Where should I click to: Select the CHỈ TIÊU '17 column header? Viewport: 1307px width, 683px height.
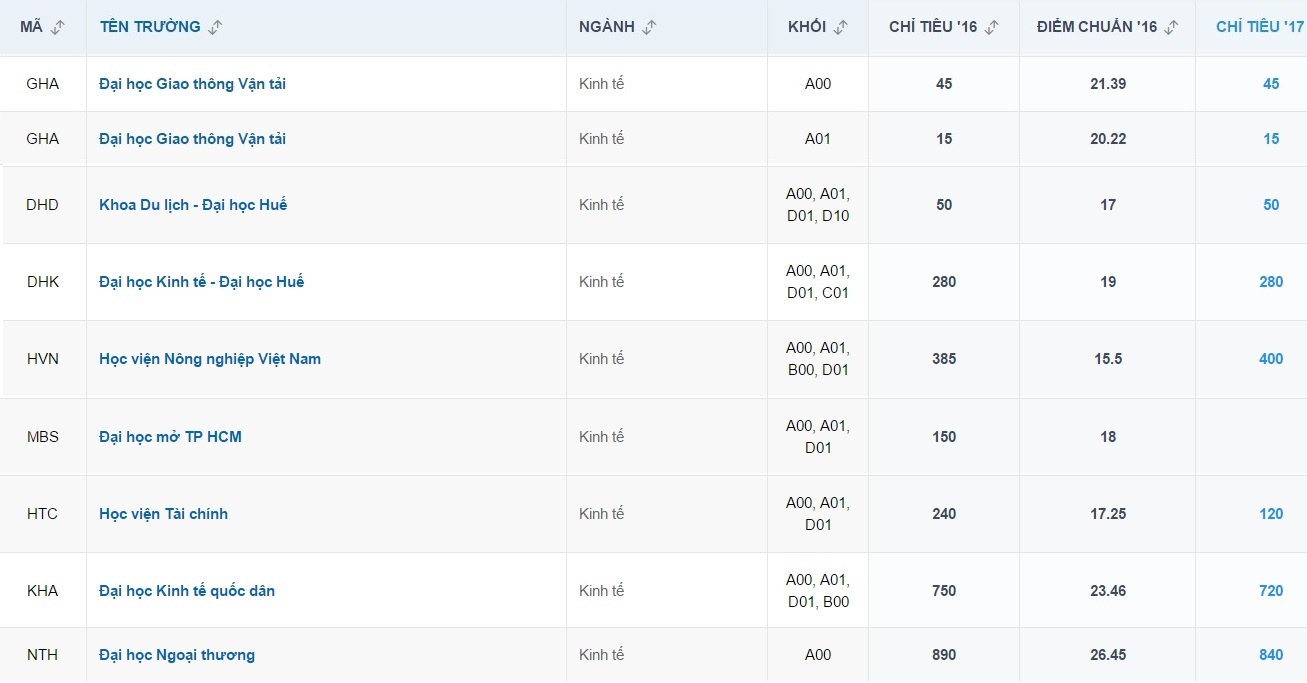tap(1259, 27)
